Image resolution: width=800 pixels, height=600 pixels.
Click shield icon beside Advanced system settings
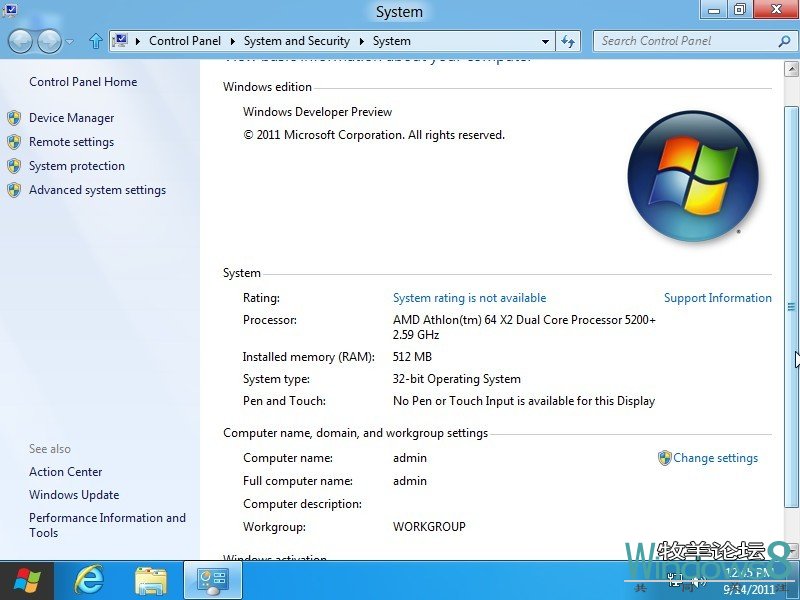coord(14,190)
